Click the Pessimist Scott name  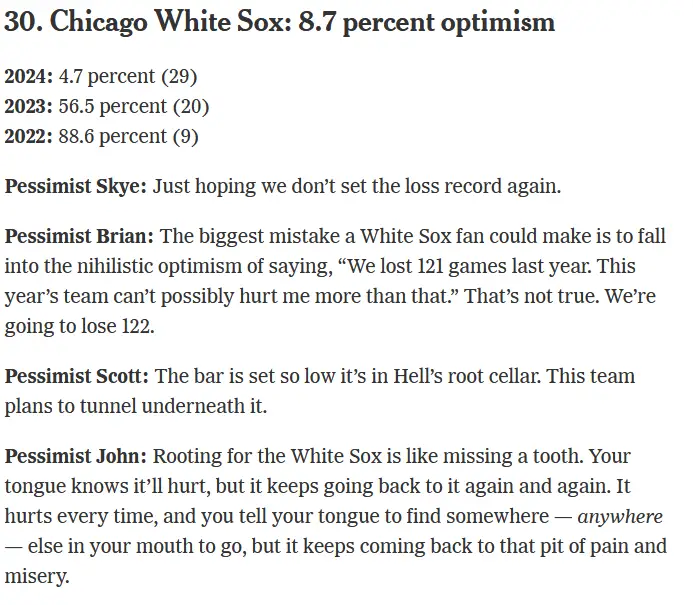pyautogui.click(x=77, y=376)
